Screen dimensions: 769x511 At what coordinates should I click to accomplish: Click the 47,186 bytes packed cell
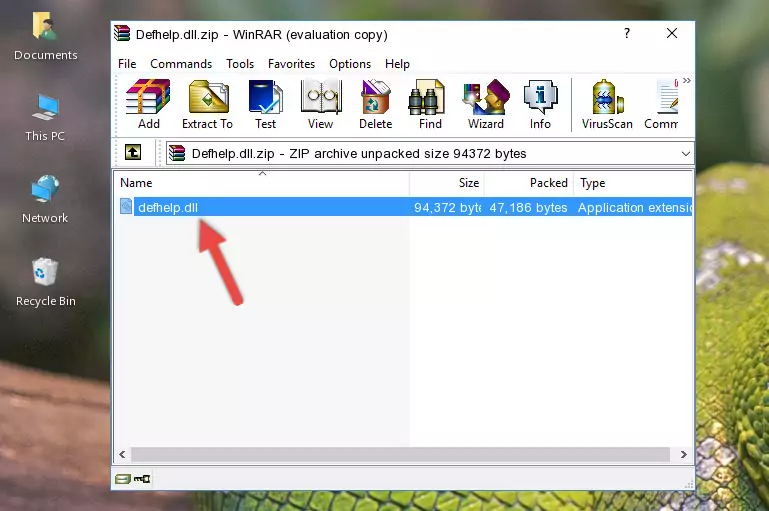[x=528, y=207]
